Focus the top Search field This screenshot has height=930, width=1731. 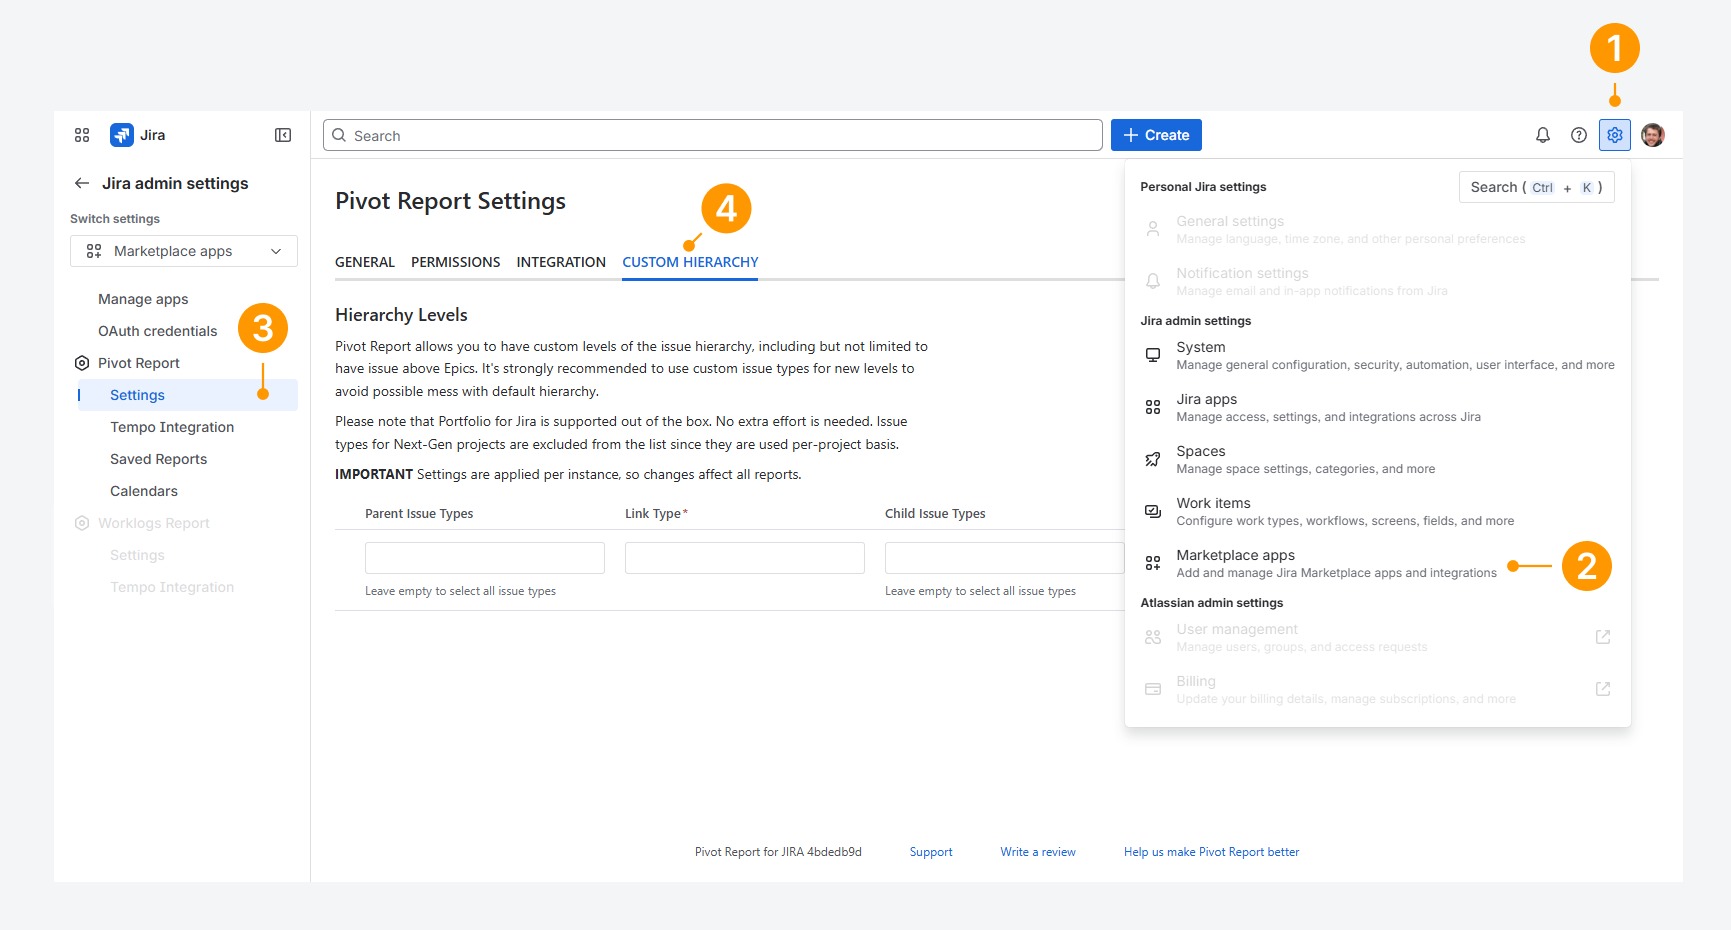point(713,135)
